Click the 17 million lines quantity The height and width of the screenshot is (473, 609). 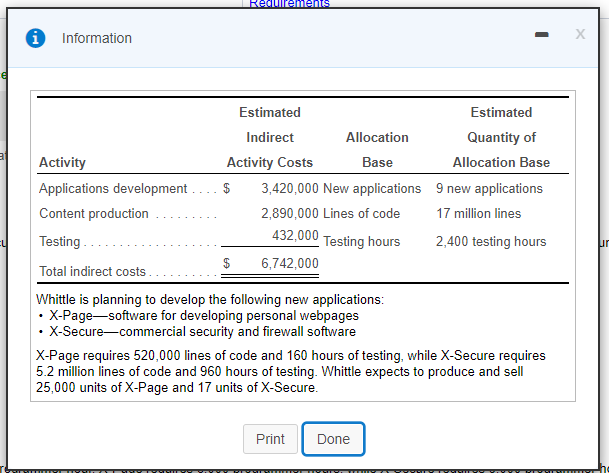(478, 213)
